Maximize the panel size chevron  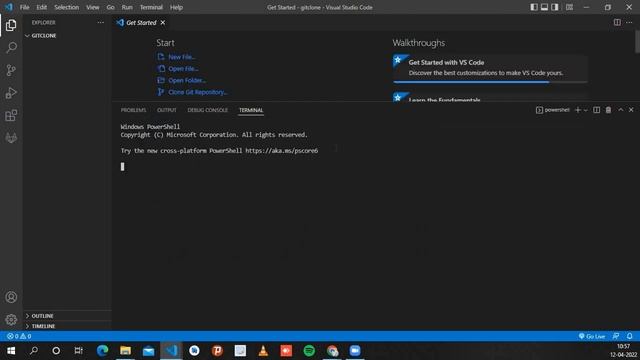coord(620,110)
